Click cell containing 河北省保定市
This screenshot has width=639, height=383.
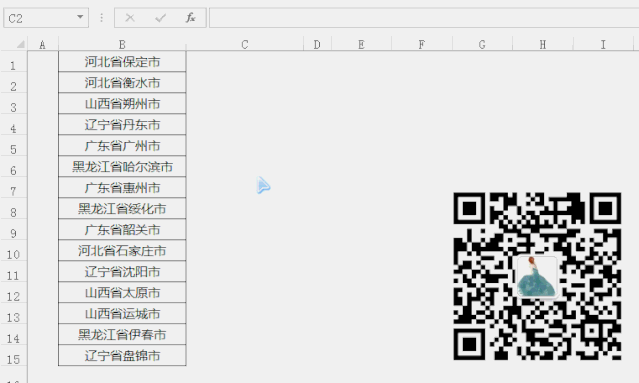coord(122,62)
